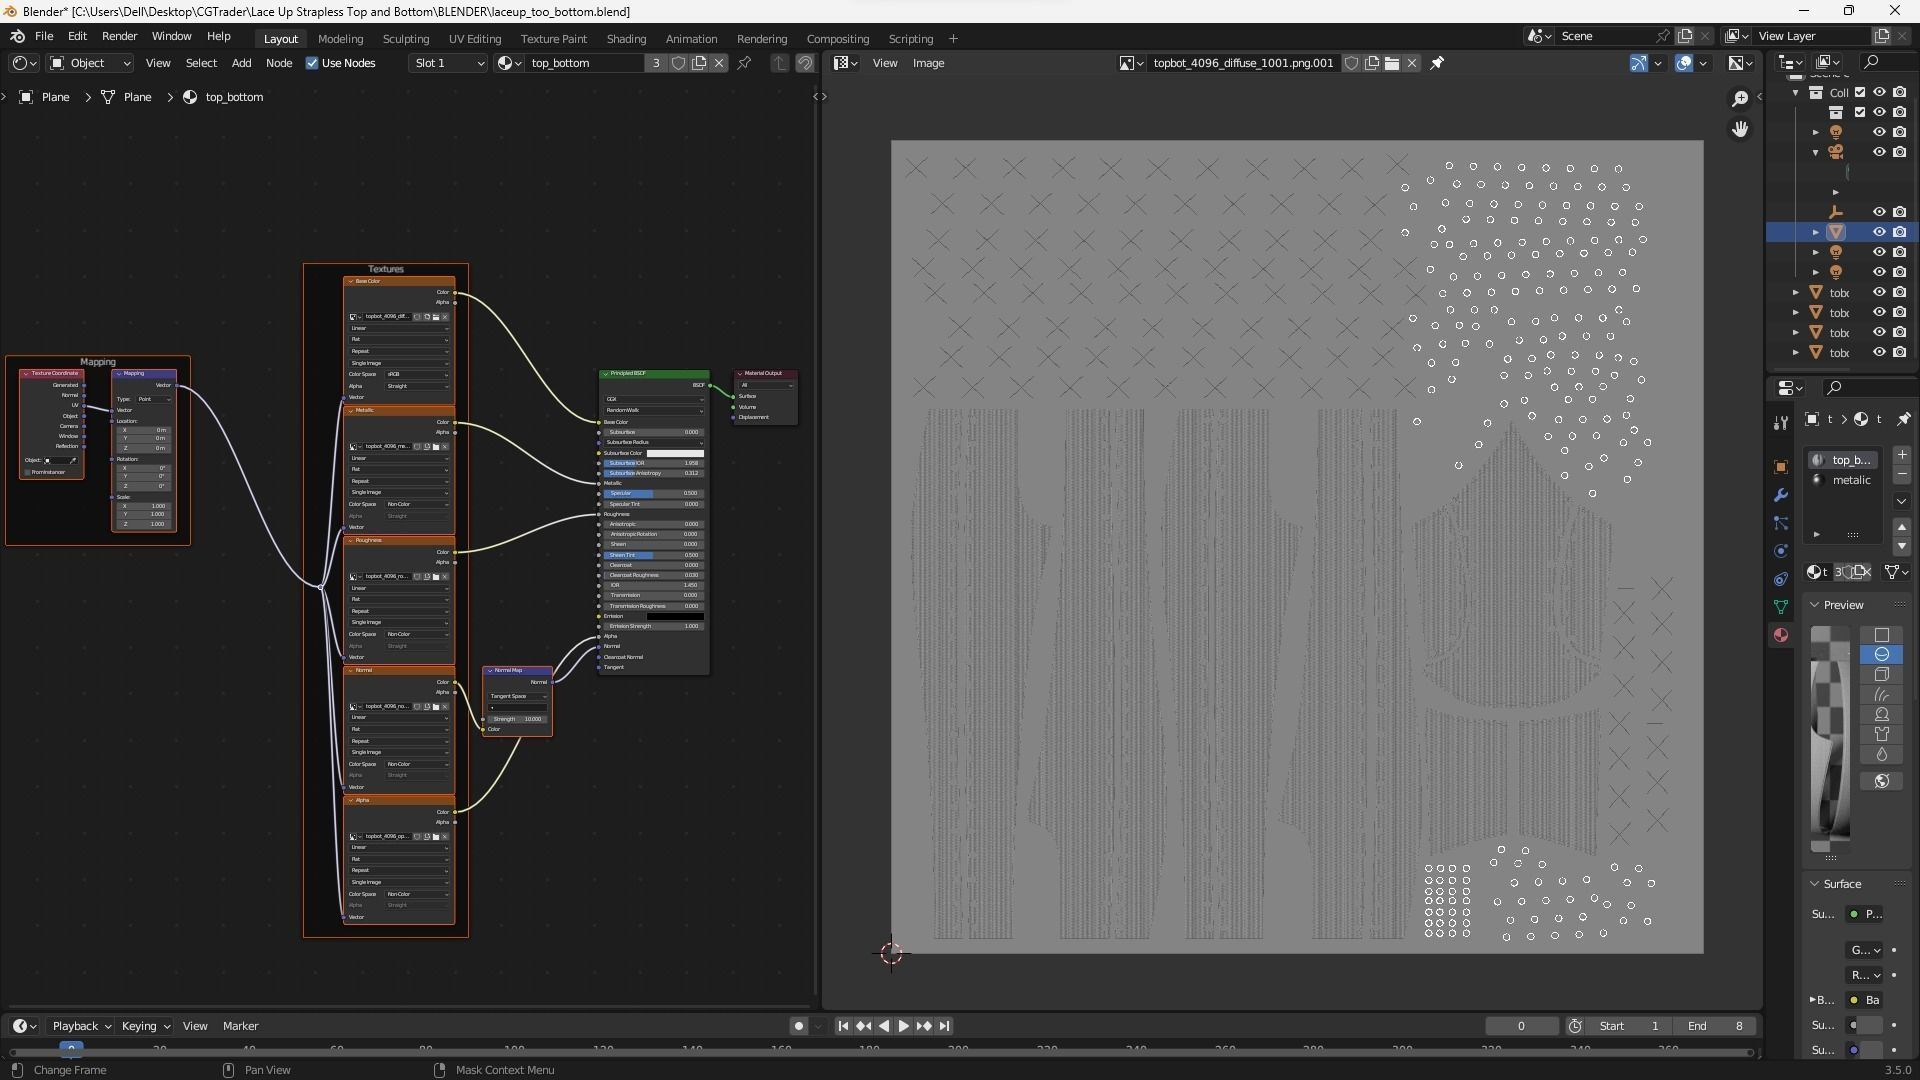This screenshot has height=1080, width=1920.
Task: Open the Playback dropdown in timeline
Action: click(x=80, y=1026)
